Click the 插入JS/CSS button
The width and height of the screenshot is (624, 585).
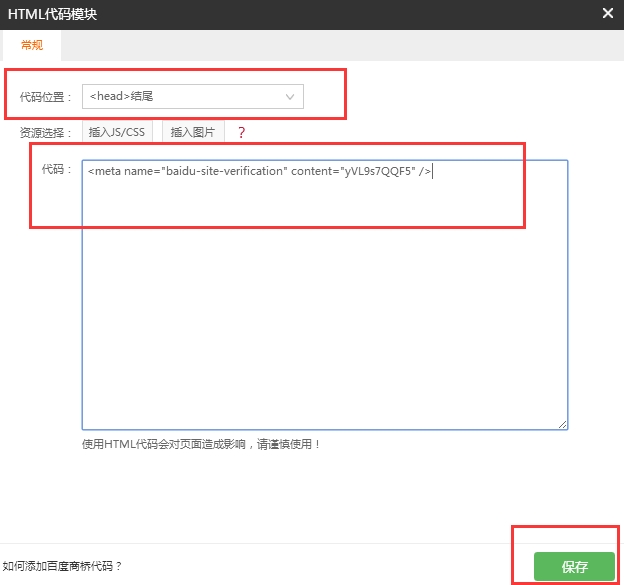[x=117, y=132]
